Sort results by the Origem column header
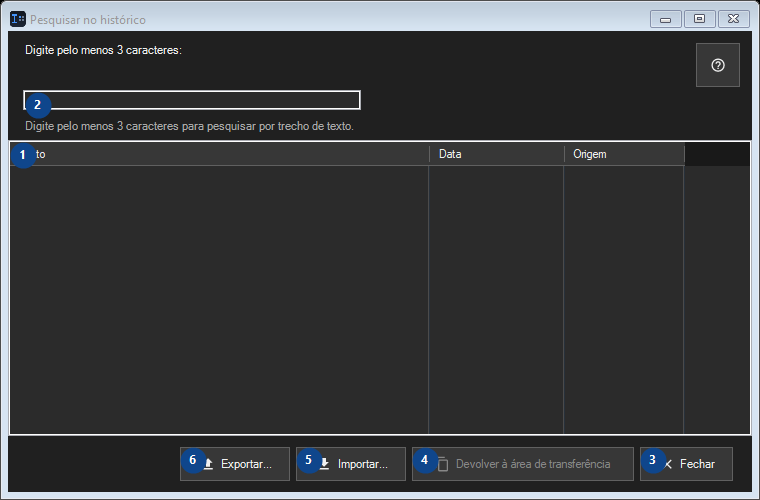Screen dimensions: 760x500 point(624,154)
